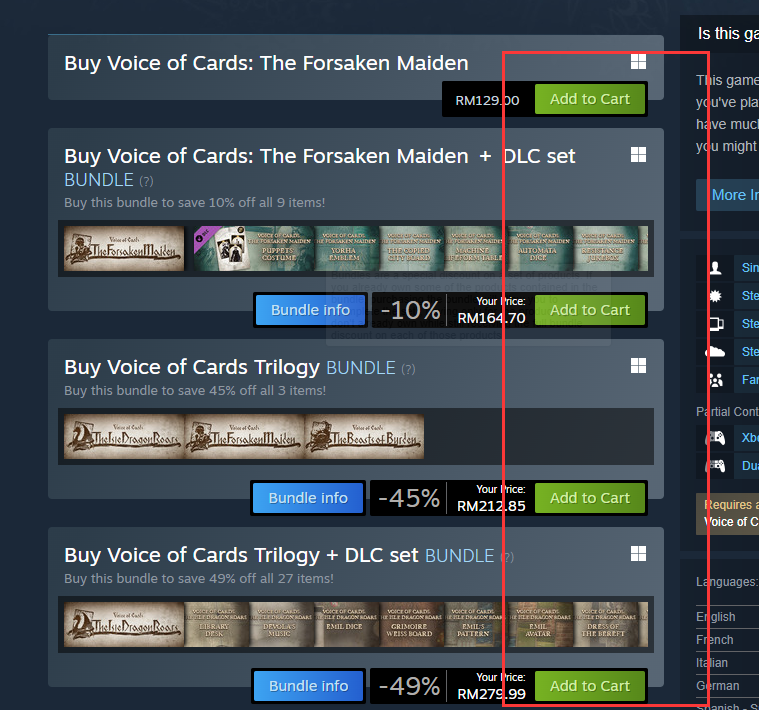The width and height of the screenshot is (759, 710).
Task: Click Windows icon on Trilogy DLC set bundle
Action: tap(638, 553)
